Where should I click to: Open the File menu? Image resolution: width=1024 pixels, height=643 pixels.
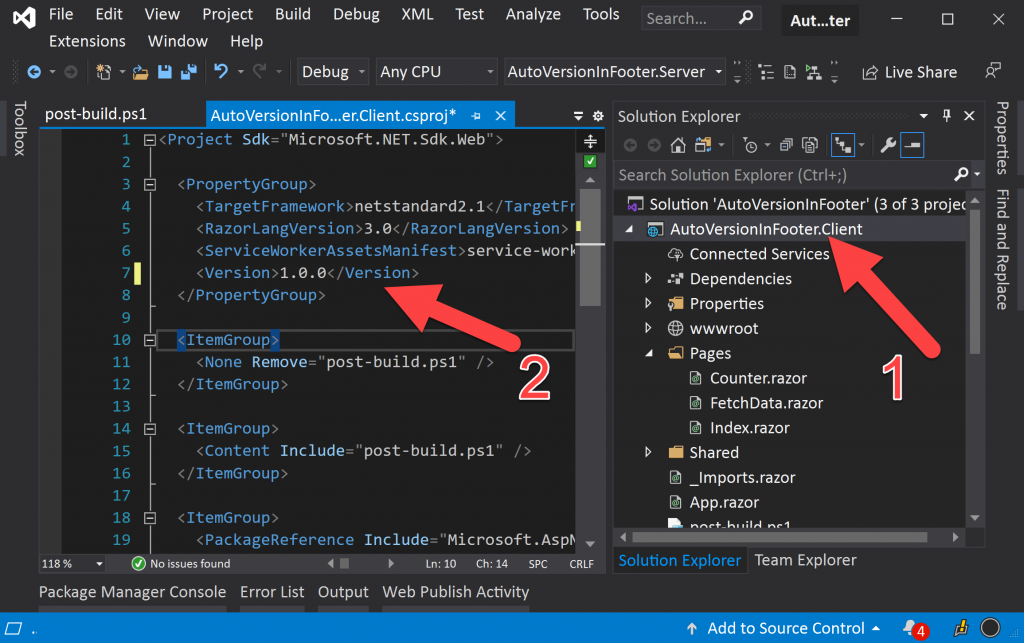coord(61,14)
